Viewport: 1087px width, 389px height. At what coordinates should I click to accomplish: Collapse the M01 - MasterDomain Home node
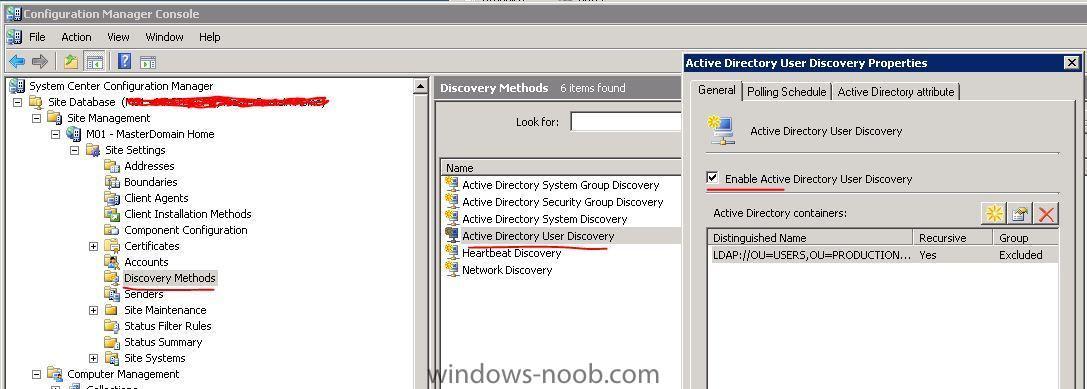point(55,134)
